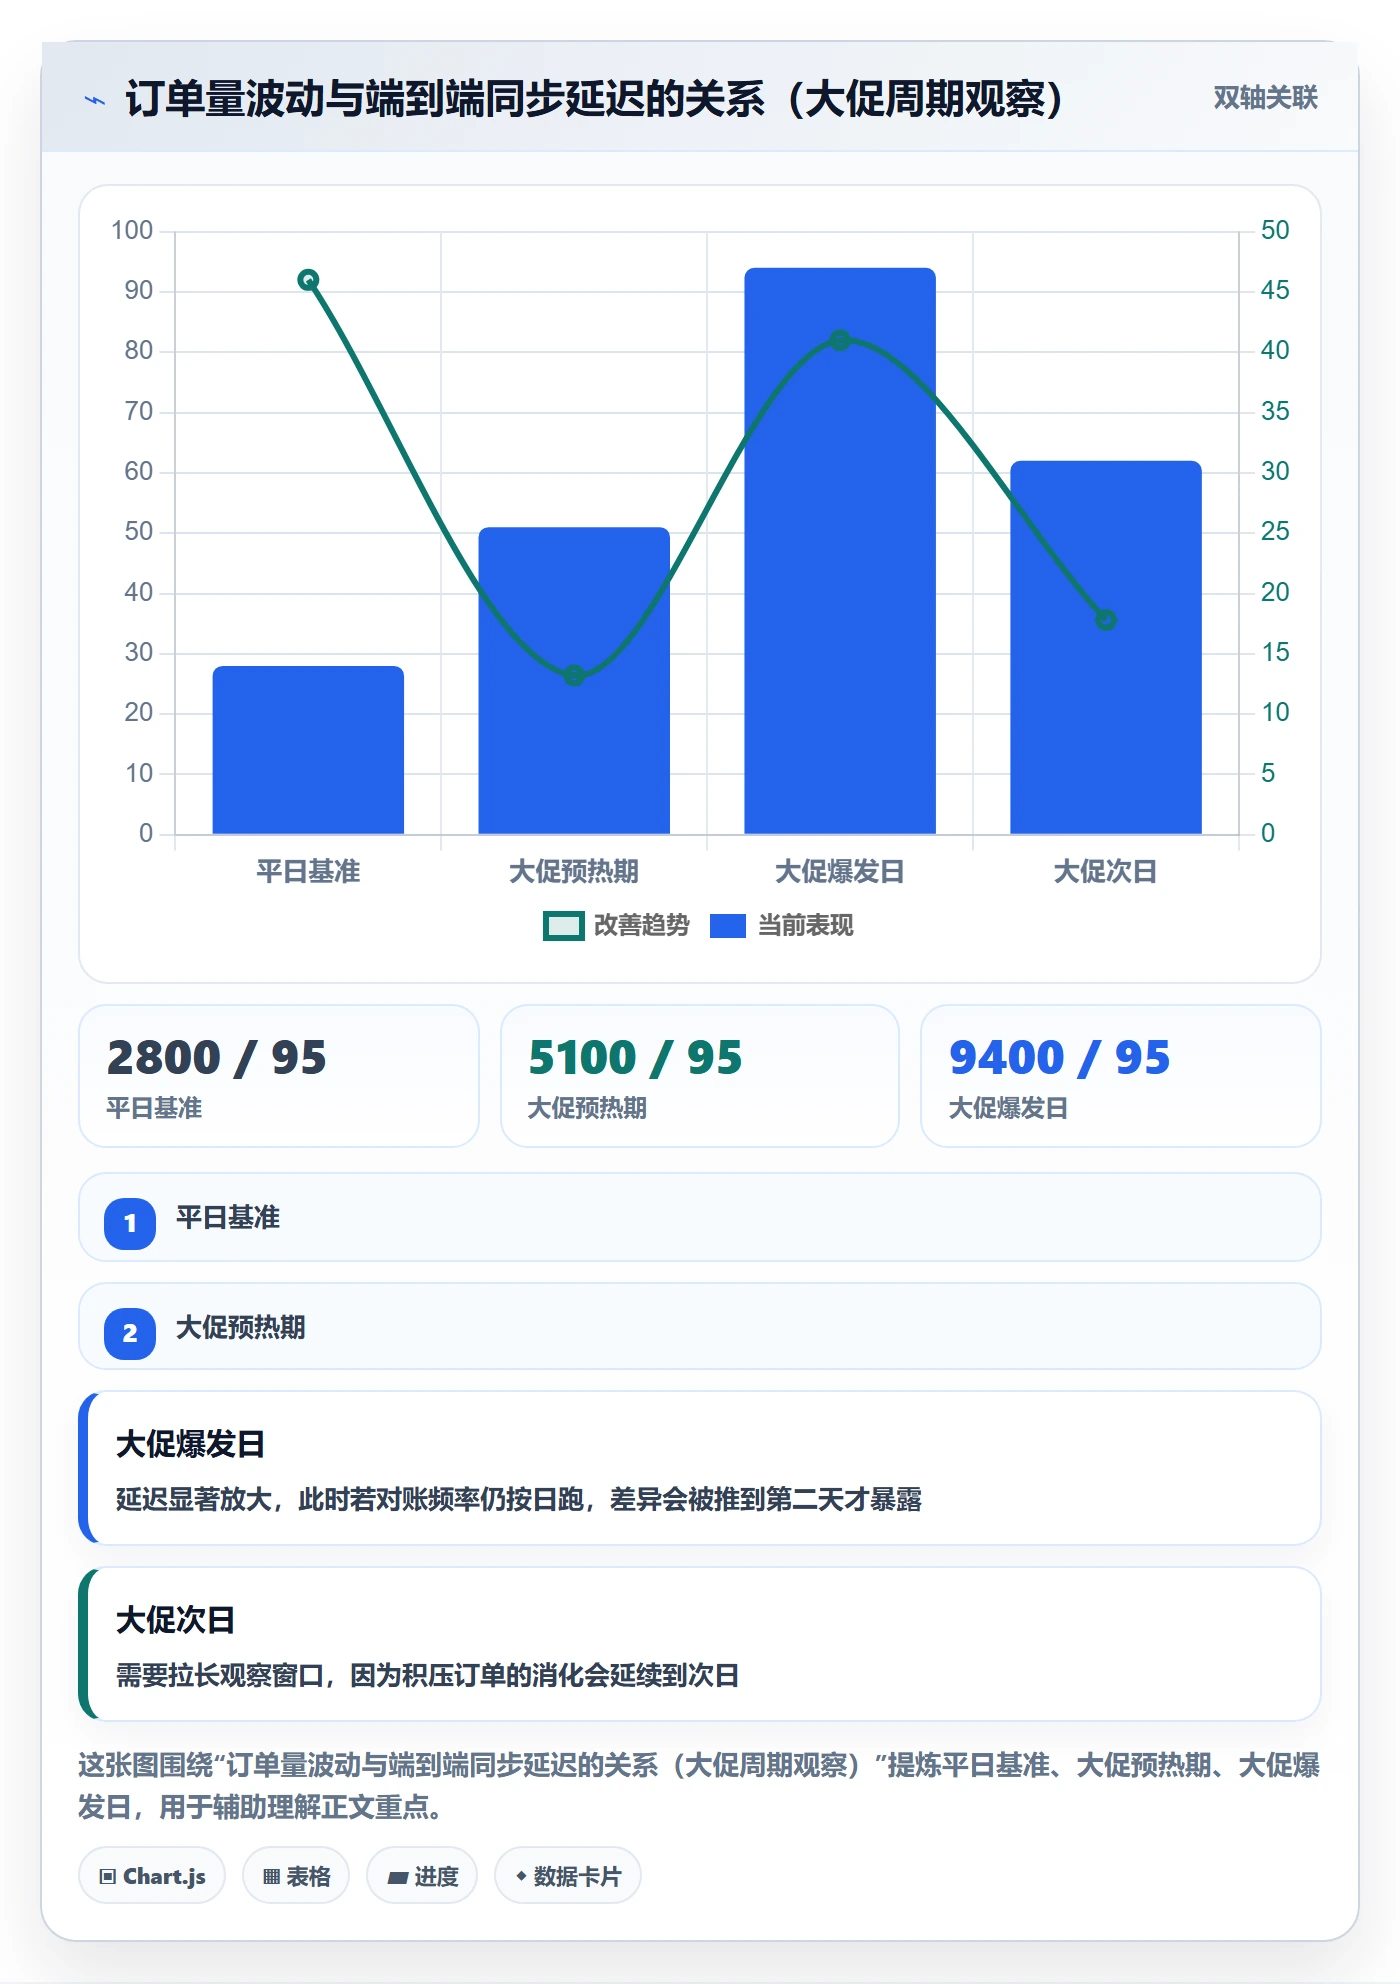The image size is (1400, 1984).
Task: Click the line point on 大促爆发日 bar
Action: point(840,340)
